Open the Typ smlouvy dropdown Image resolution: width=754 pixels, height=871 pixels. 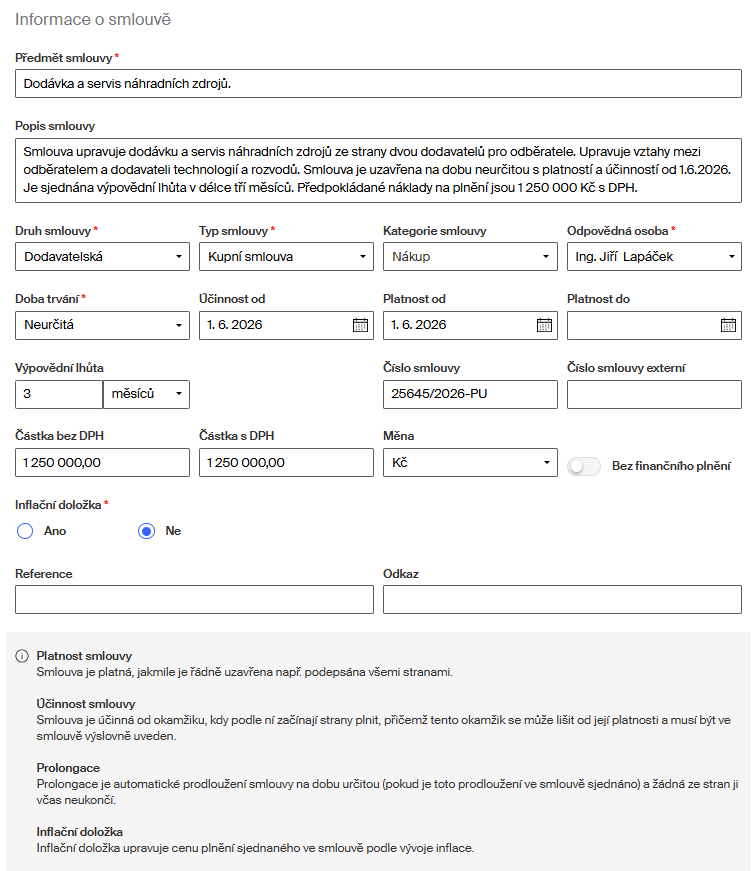click(x=286, y=257)
